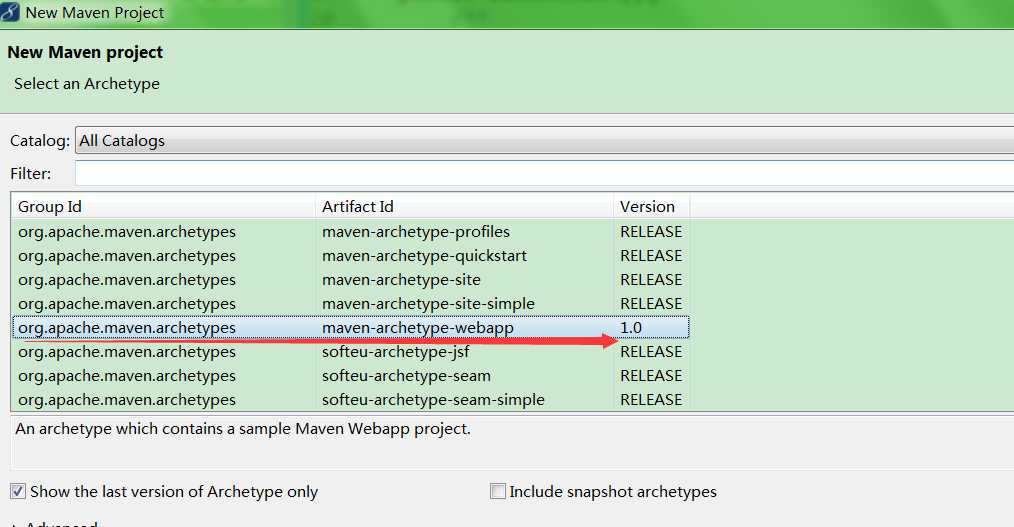
Task: Enable Include snapshot archetypes checkbox
Action: [x=498, y=491]
